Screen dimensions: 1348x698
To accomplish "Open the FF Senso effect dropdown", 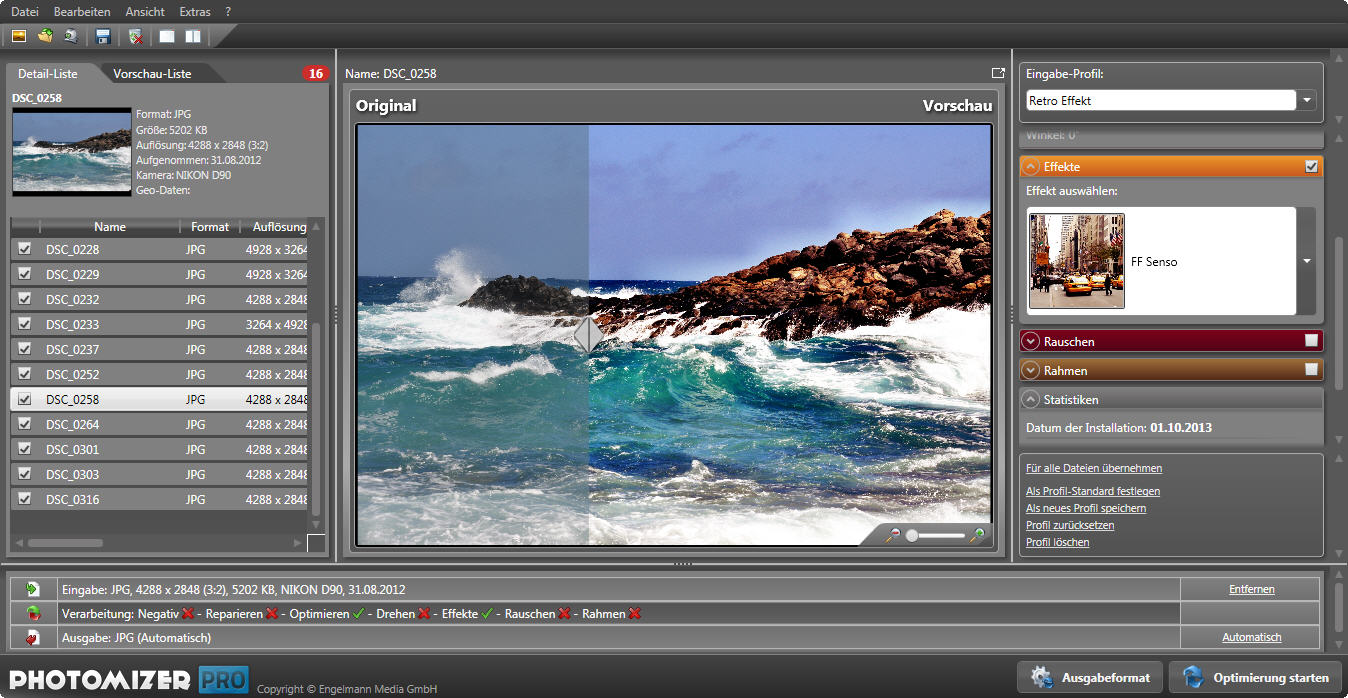I will (x=1306, y=262).
